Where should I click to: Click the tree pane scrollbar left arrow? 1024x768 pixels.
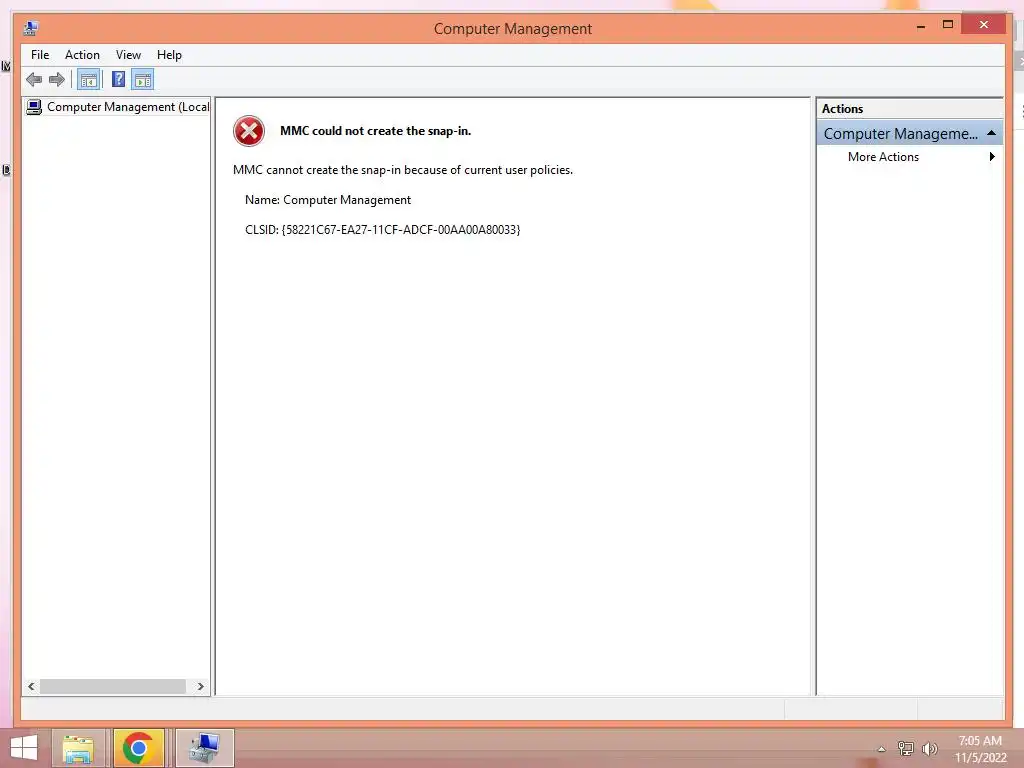click(x=31, y=686)
